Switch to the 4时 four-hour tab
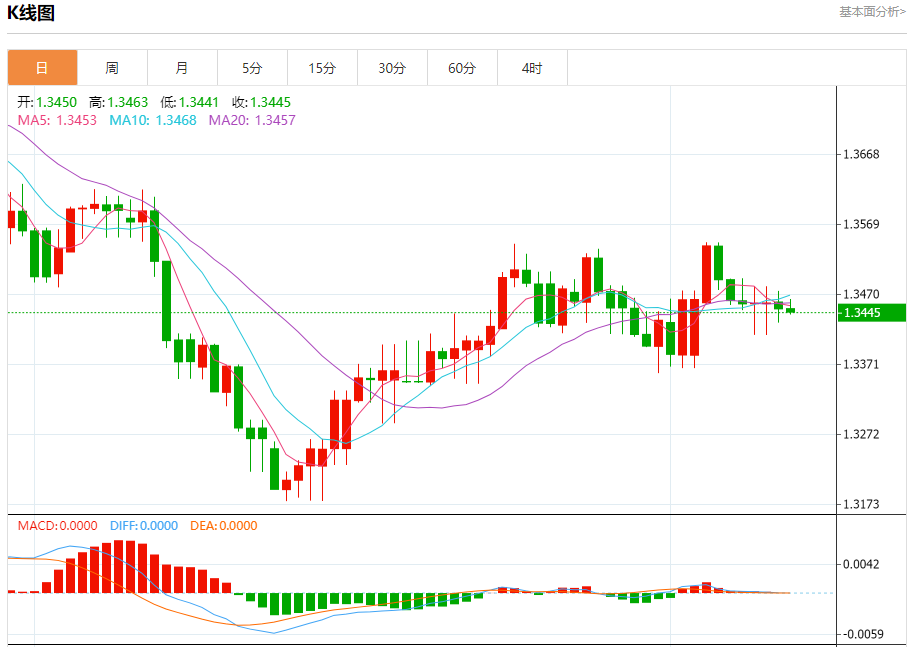912x647 pixels. (x=532, y=68)
